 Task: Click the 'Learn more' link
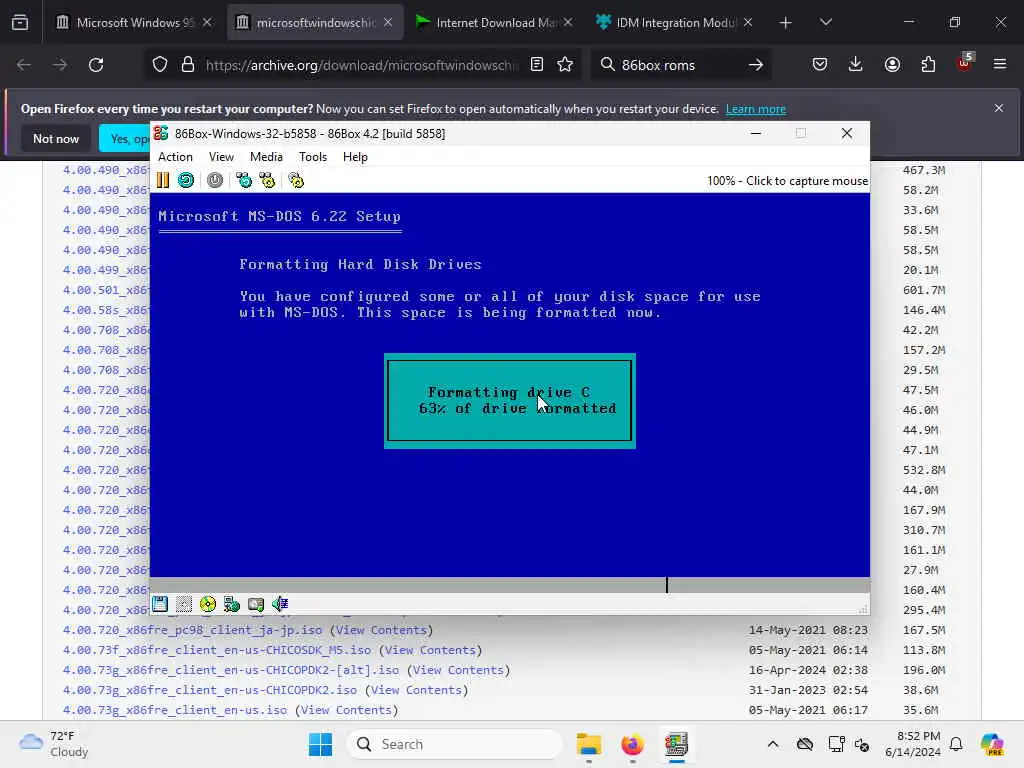(756, 109)
